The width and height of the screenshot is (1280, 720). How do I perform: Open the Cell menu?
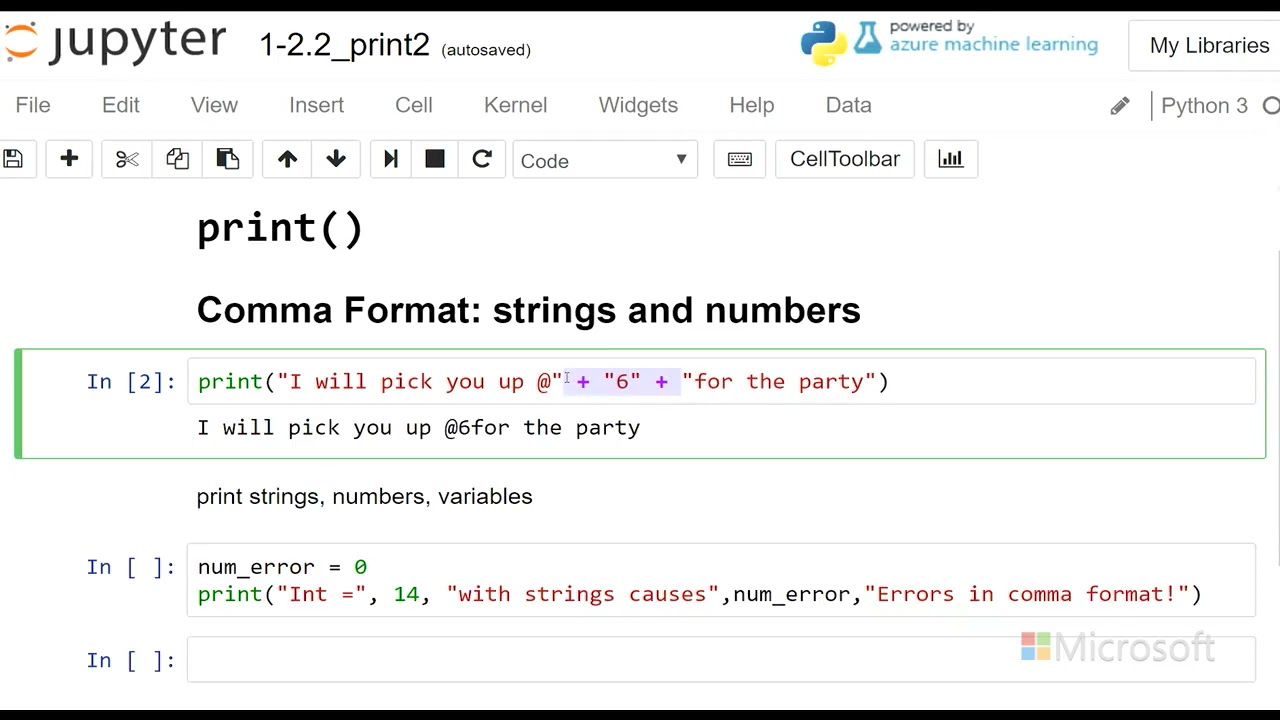click(x=414, y=105)
